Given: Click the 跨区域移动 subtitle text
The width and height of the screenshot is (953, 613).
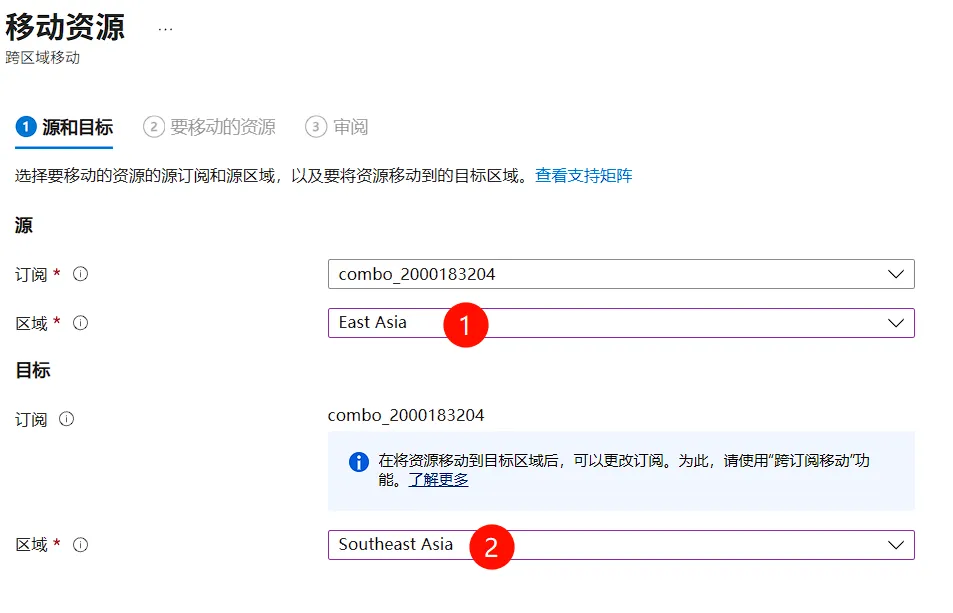Looking at the screenshot, I should pos(43,58).
